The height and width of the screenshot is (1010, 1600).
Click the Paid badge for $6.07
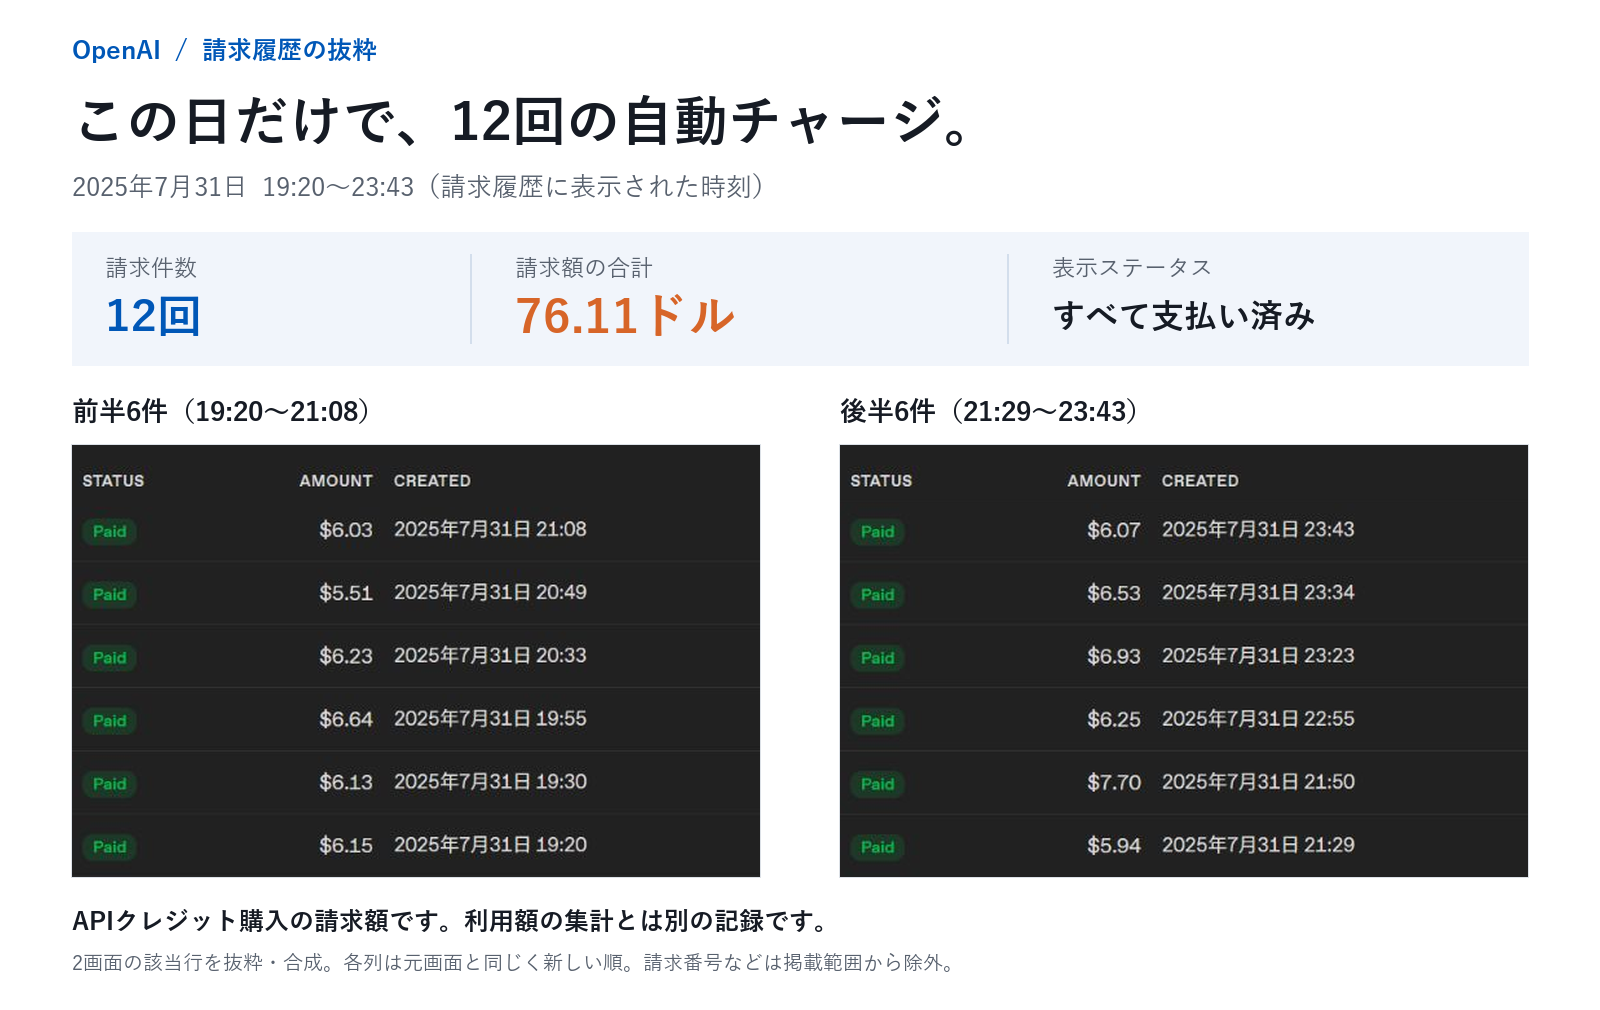[878, 531]
